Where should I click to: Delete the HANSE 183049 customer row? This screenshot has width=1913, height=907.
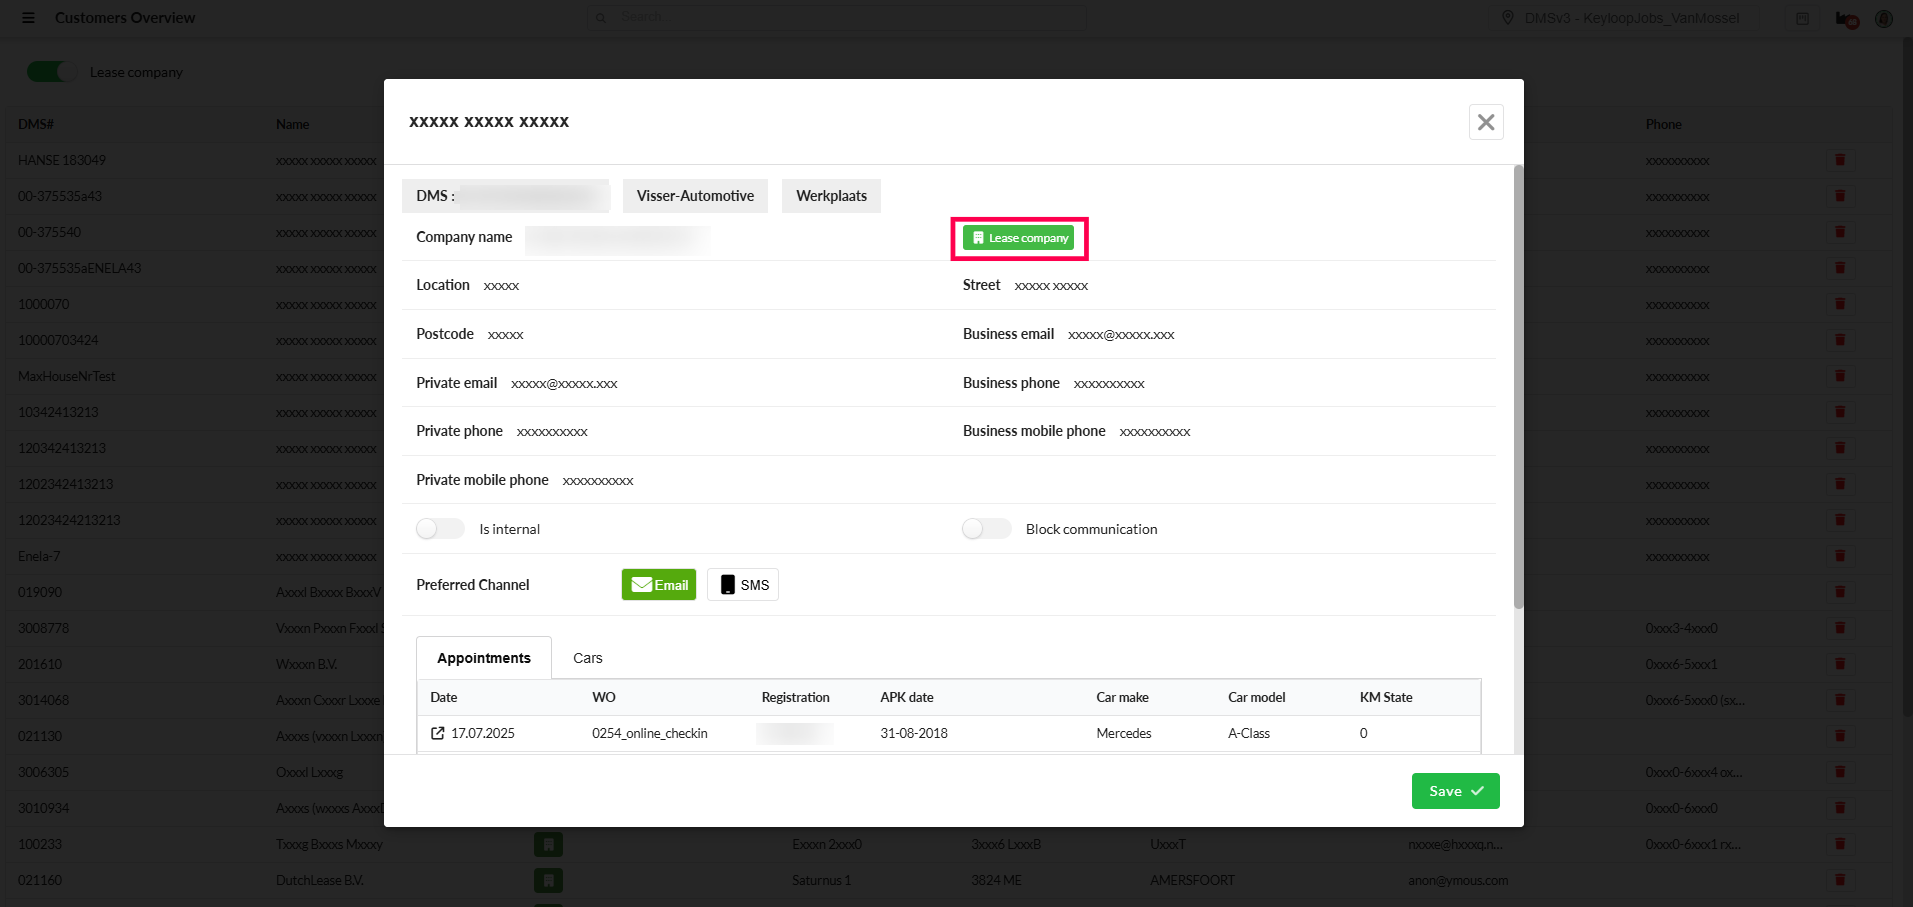point(1839,160)
